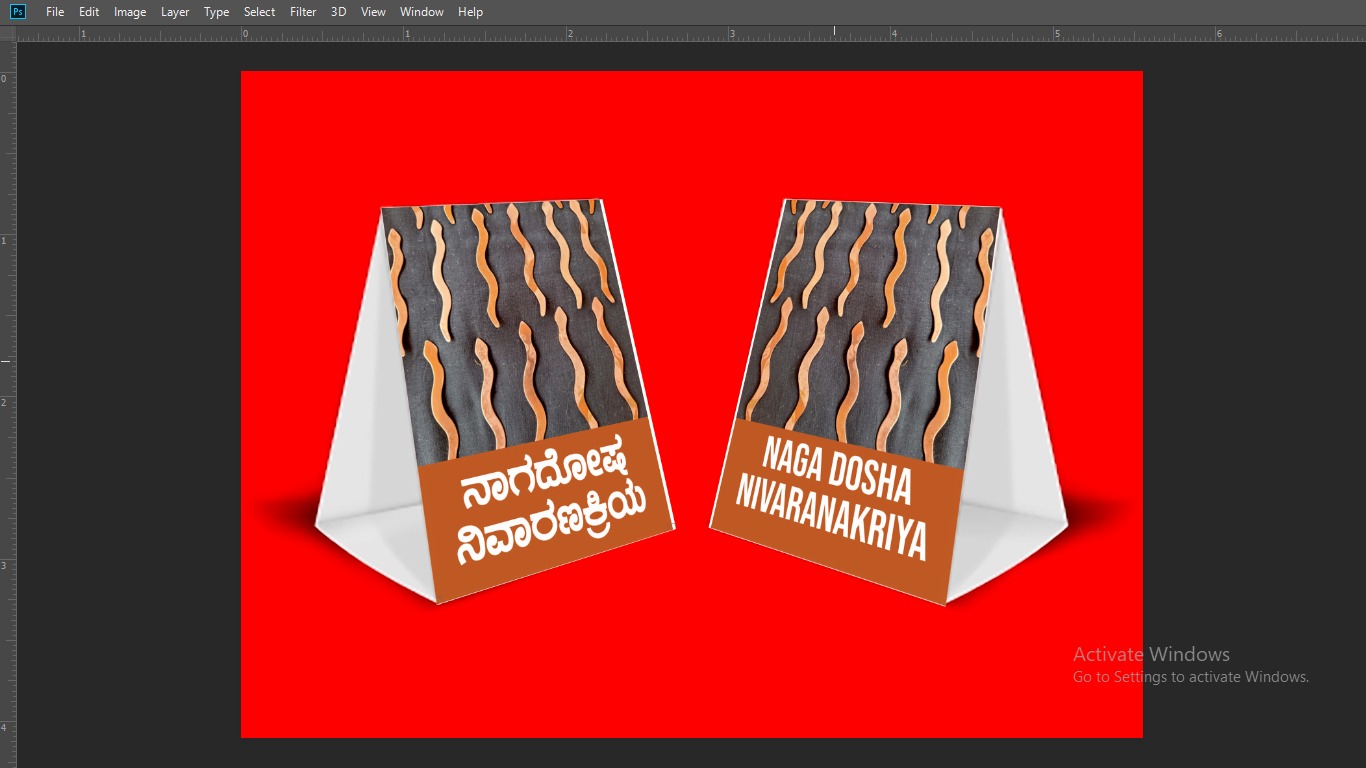Viewport: 1366px width, 768px height.
Task: Open the Type menu
Action: point(216,12)
